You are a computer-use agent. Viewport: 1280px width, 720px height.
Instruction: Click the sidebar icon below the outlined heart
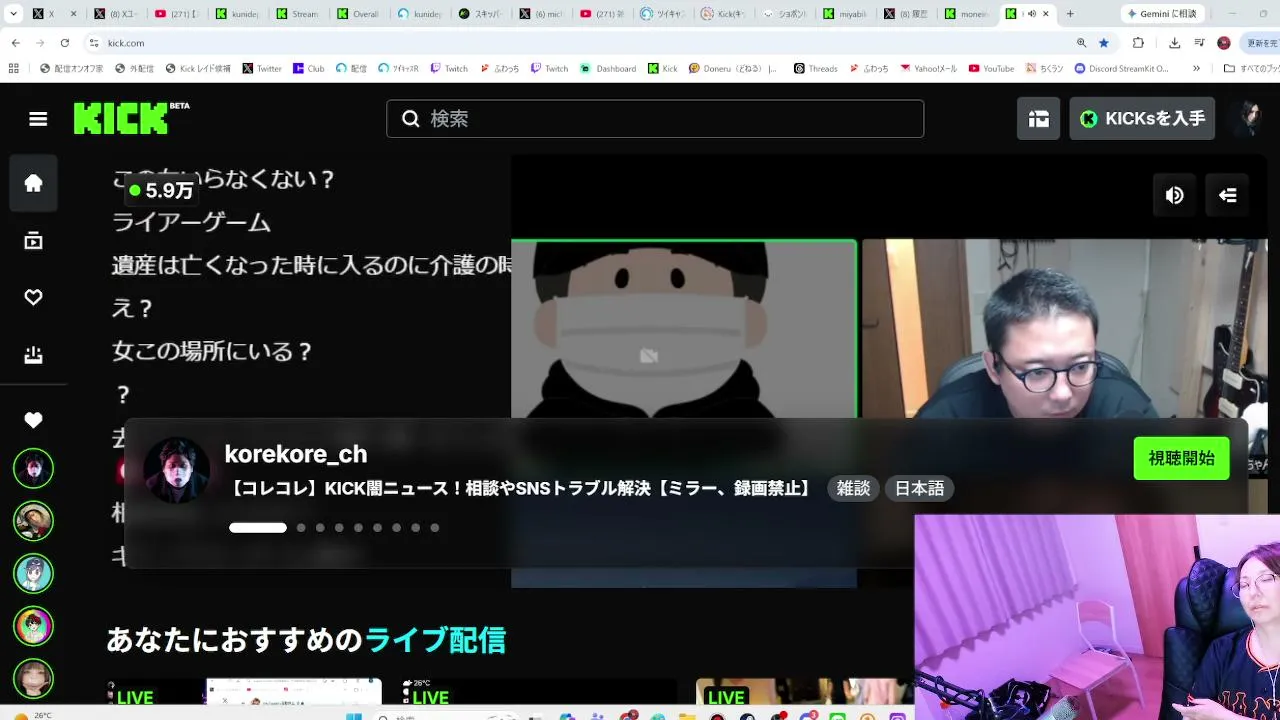click(x=34, y=355)
